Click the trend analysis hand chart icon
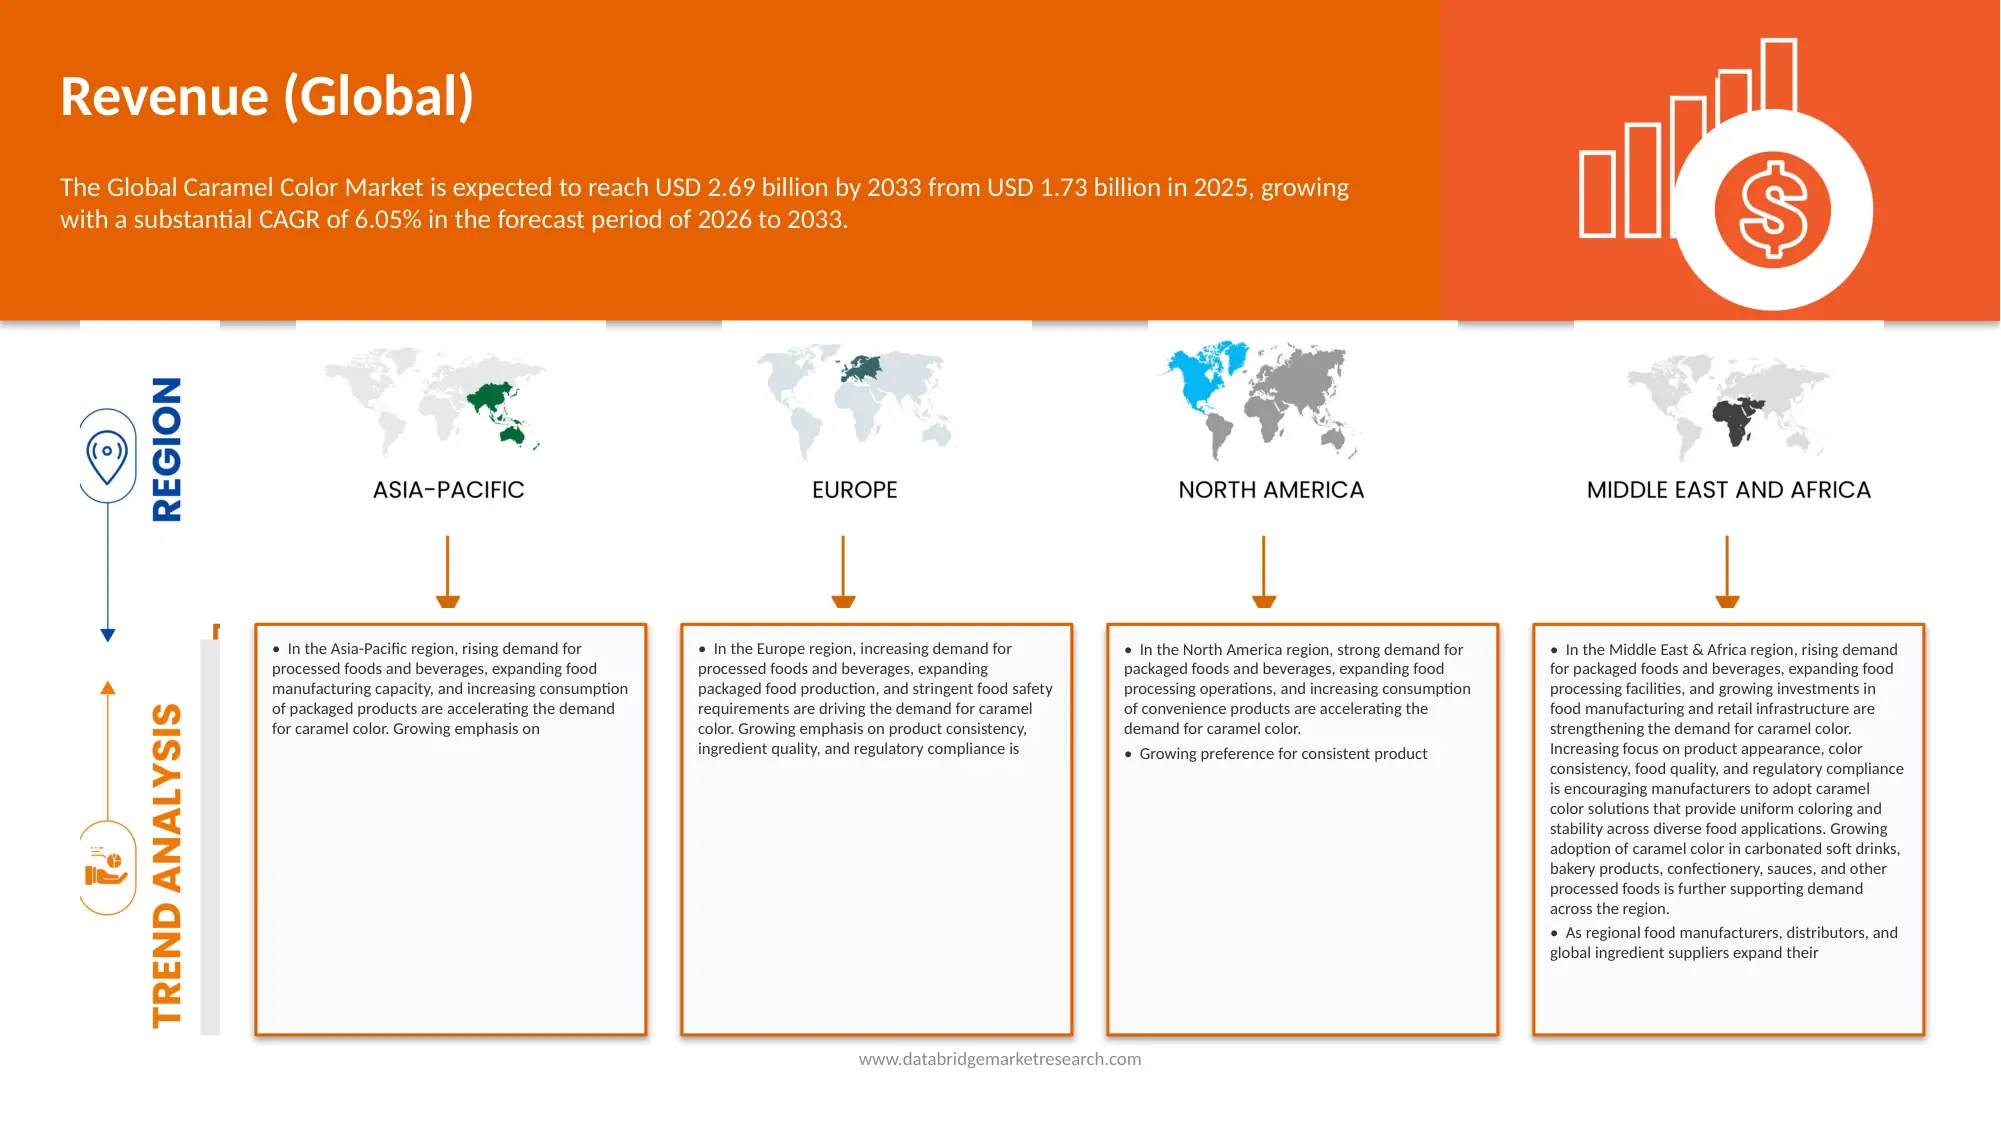2001x1125 pixels. pyautogui.click(x=107, y=867)
